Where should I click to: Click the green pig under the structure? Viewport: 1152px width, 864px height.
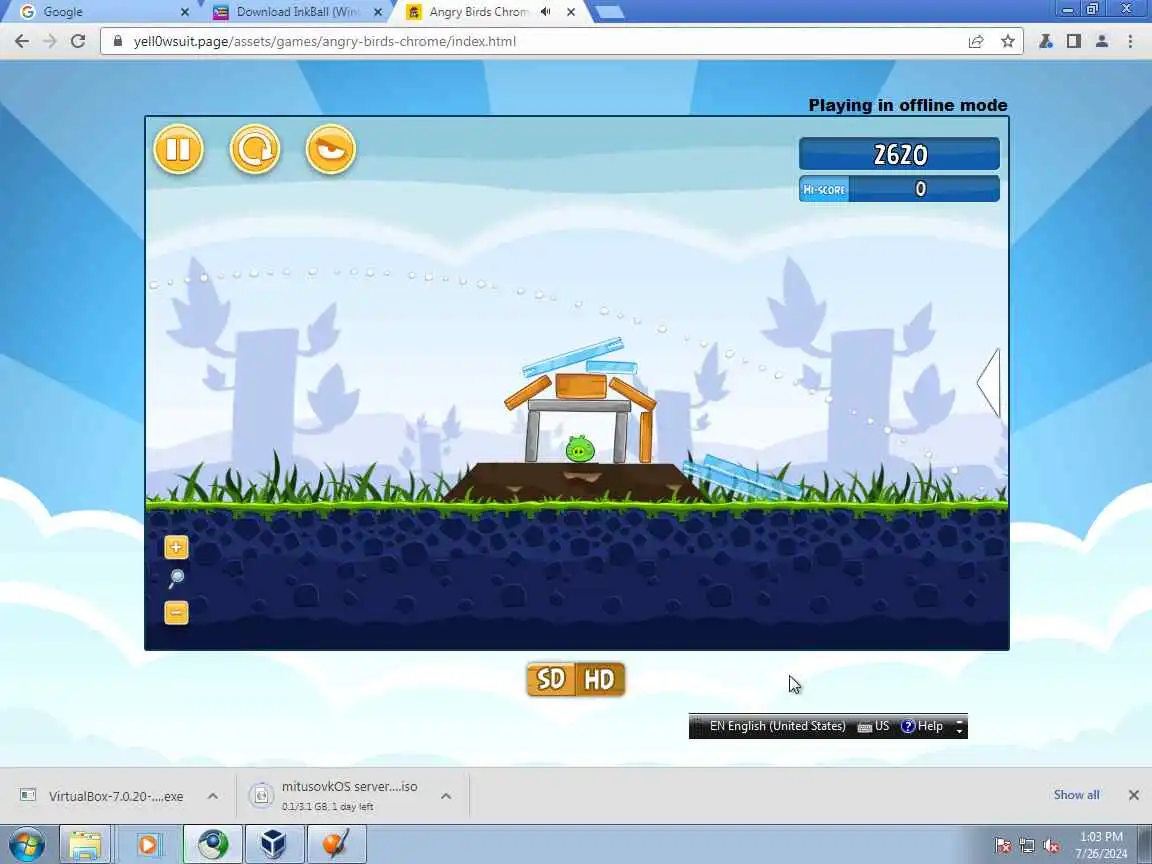coord(580,449)
